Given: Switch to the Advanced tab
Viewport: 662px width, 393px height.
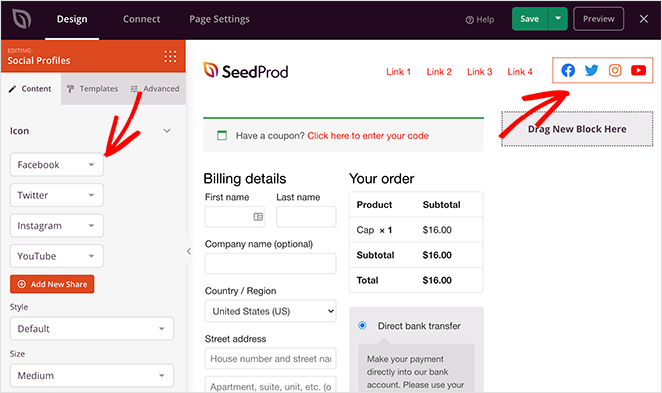Looking at the screenshot, I should (155, 89).
